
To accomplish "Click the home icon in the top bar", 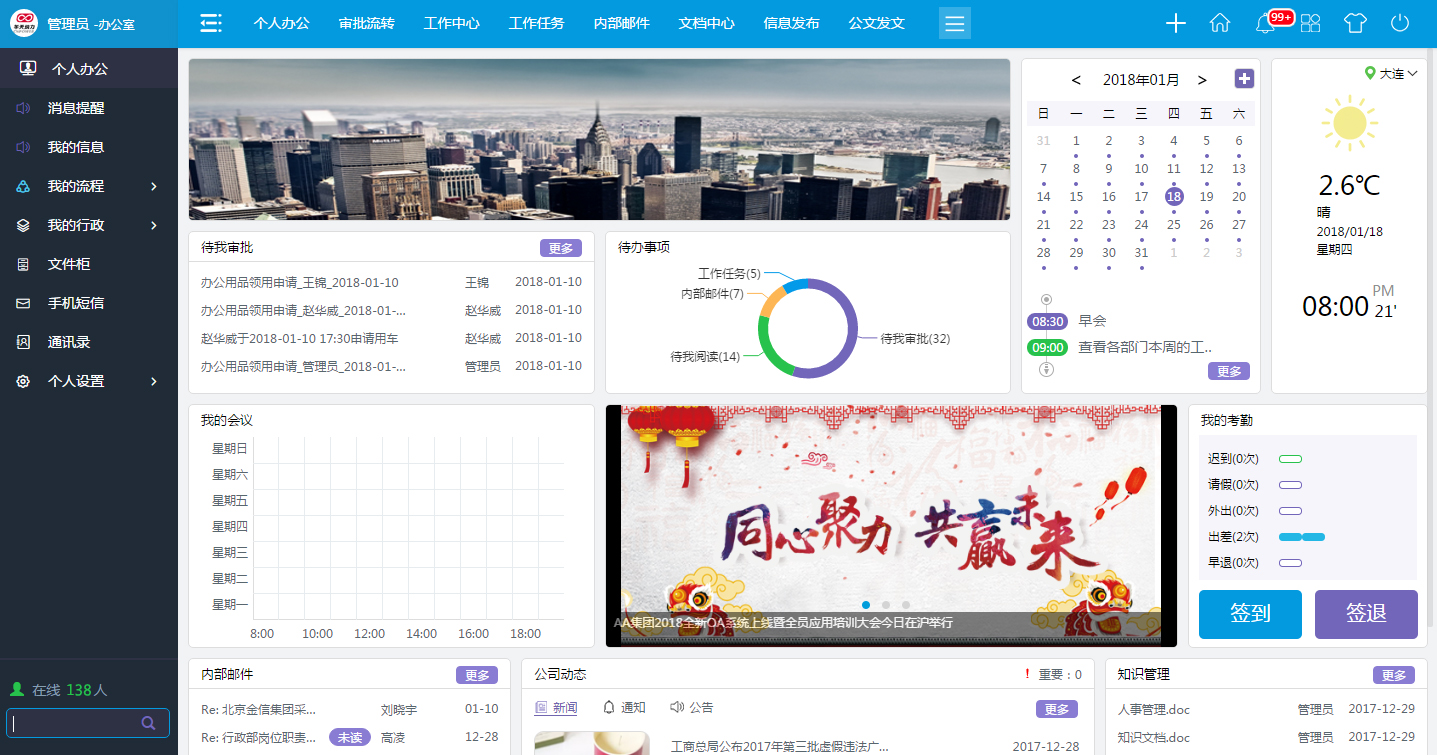I will [1219, 21].
